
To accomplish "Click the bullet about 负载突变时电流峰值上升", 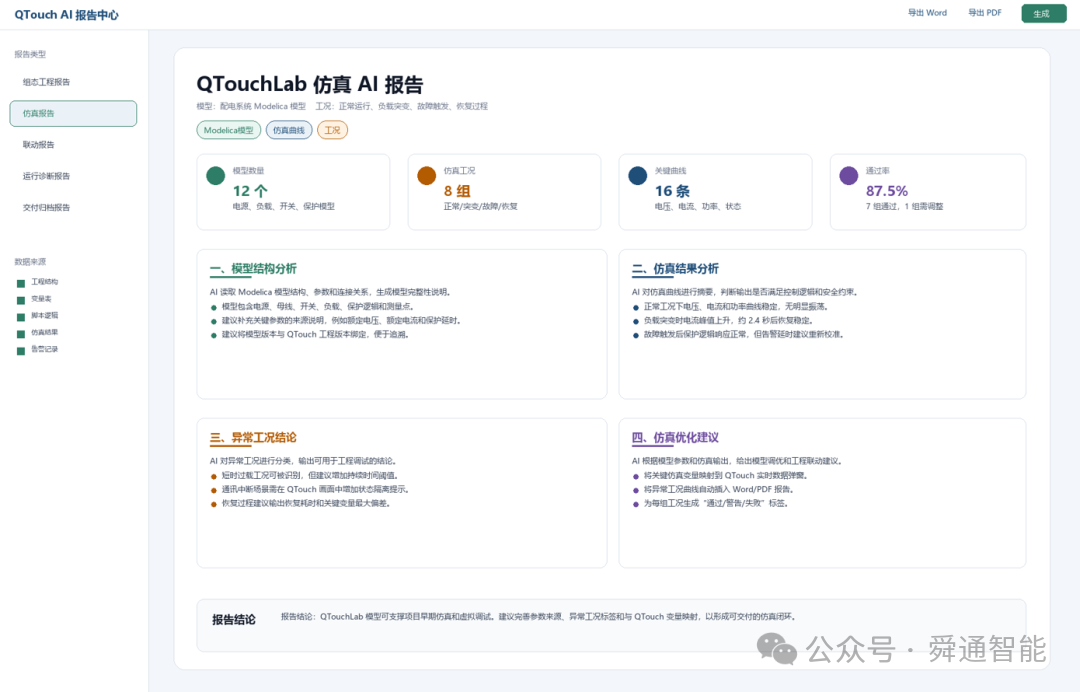I will point(723,321).
